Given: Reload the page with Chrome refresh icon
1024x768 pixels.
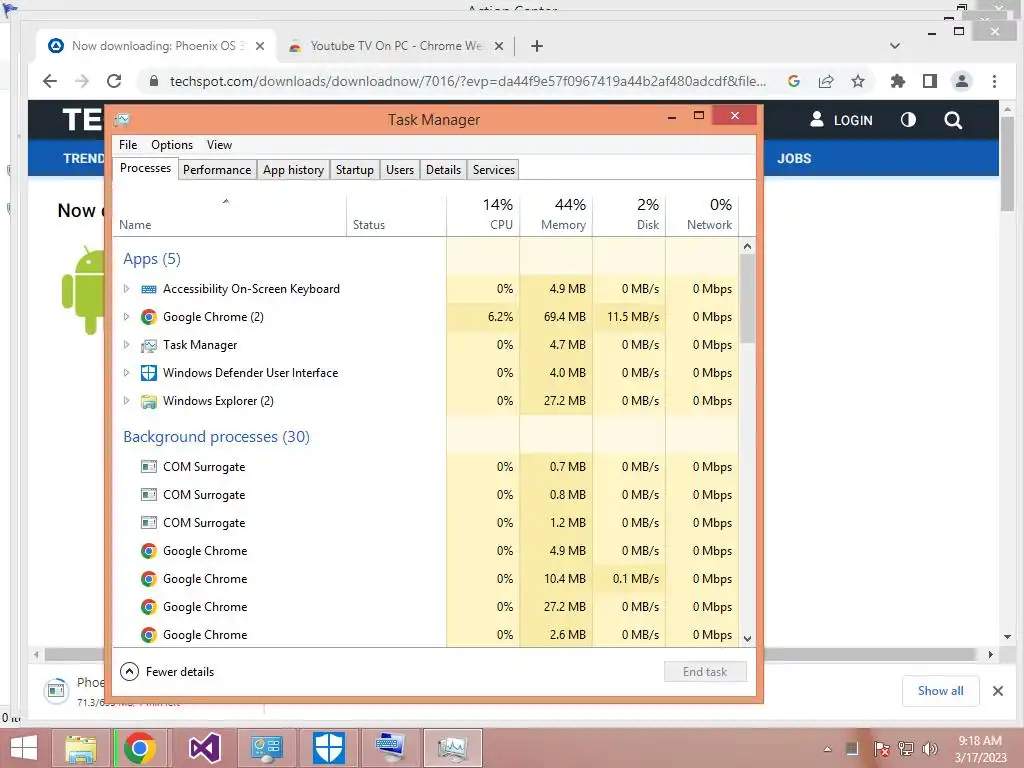Looking at the screenshot, I should (x=114, y=81).
